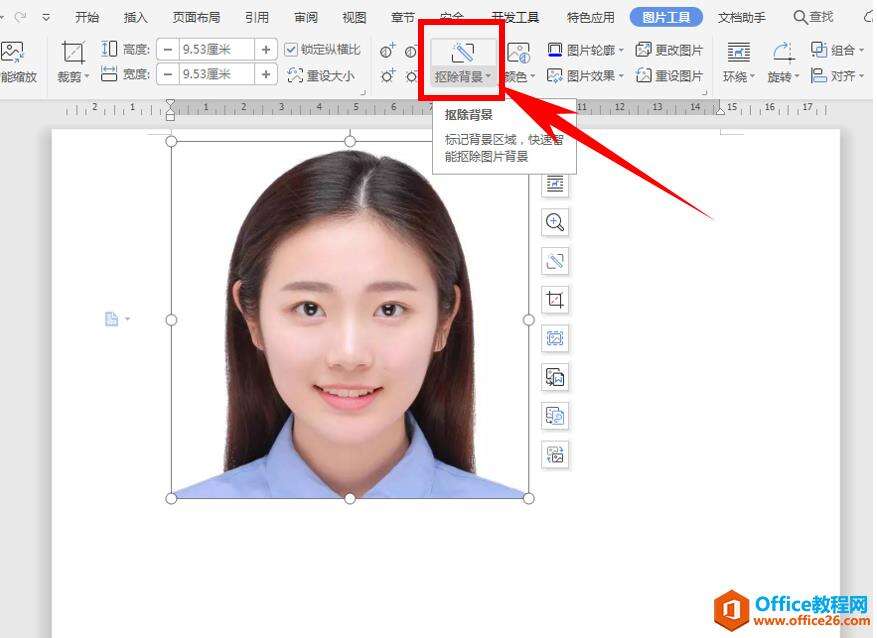The image size is (877, 638).
Task: Click the remove-background icon in the floating toolbar
Action: point(555,261)
